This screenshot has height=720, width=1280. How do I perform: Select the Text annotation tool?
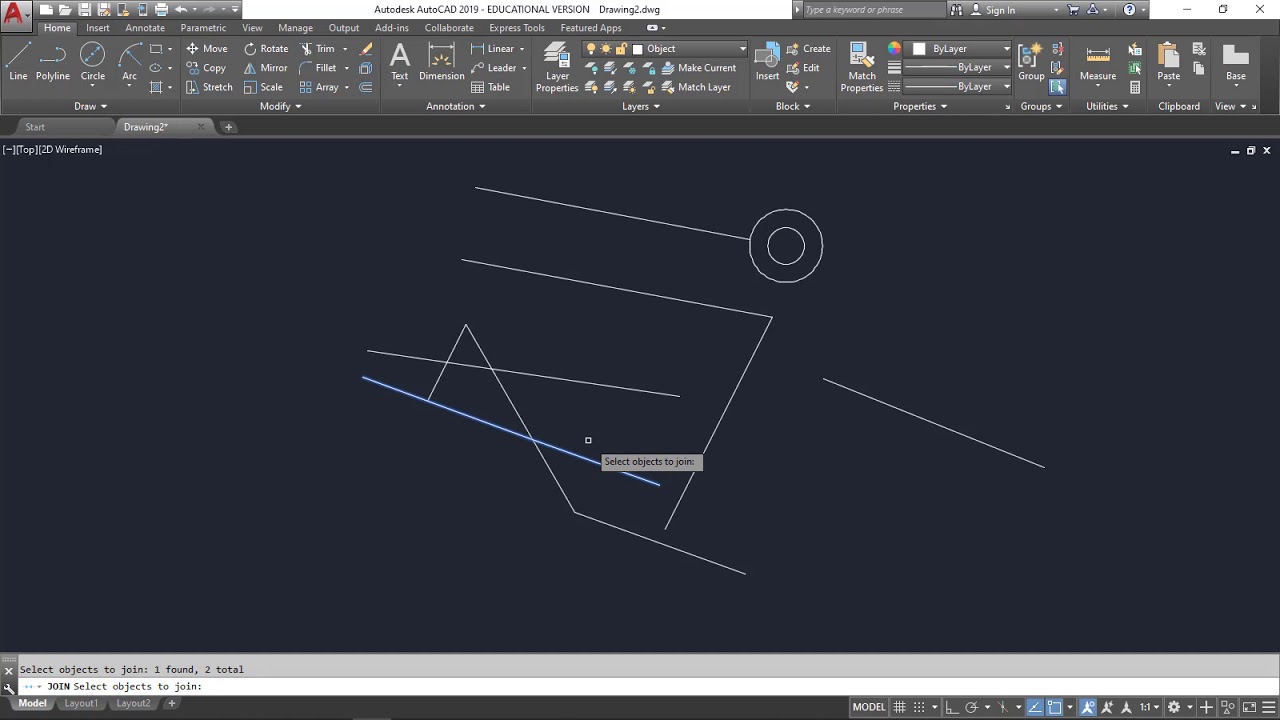[x=399, y=61]
